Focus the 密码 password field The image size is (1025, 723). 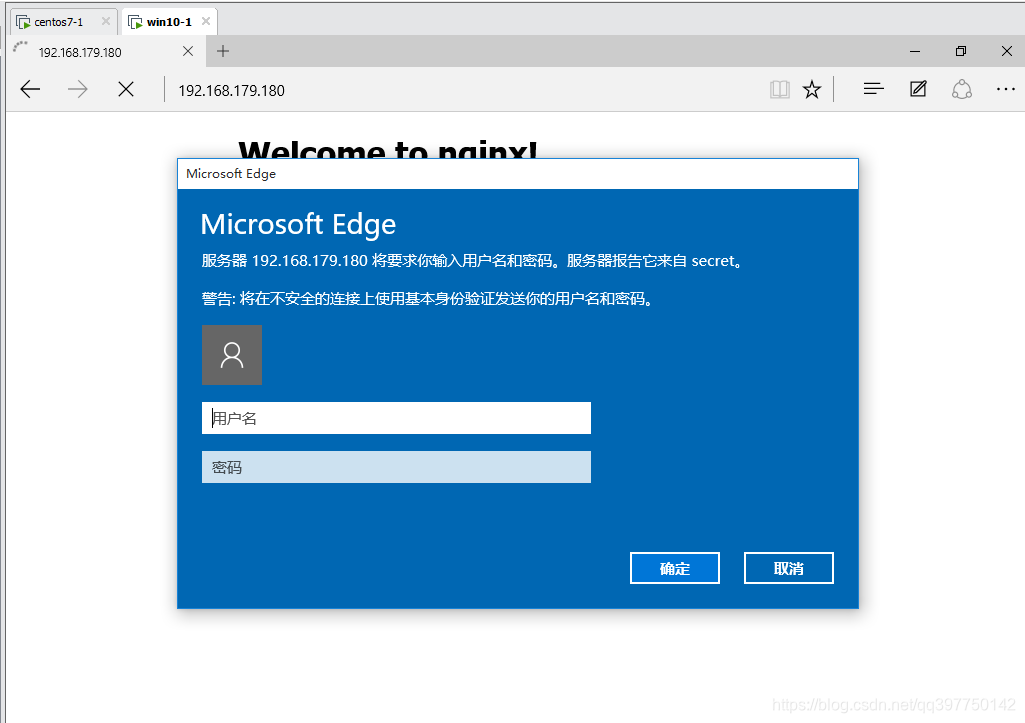click(x=396, y=467)
